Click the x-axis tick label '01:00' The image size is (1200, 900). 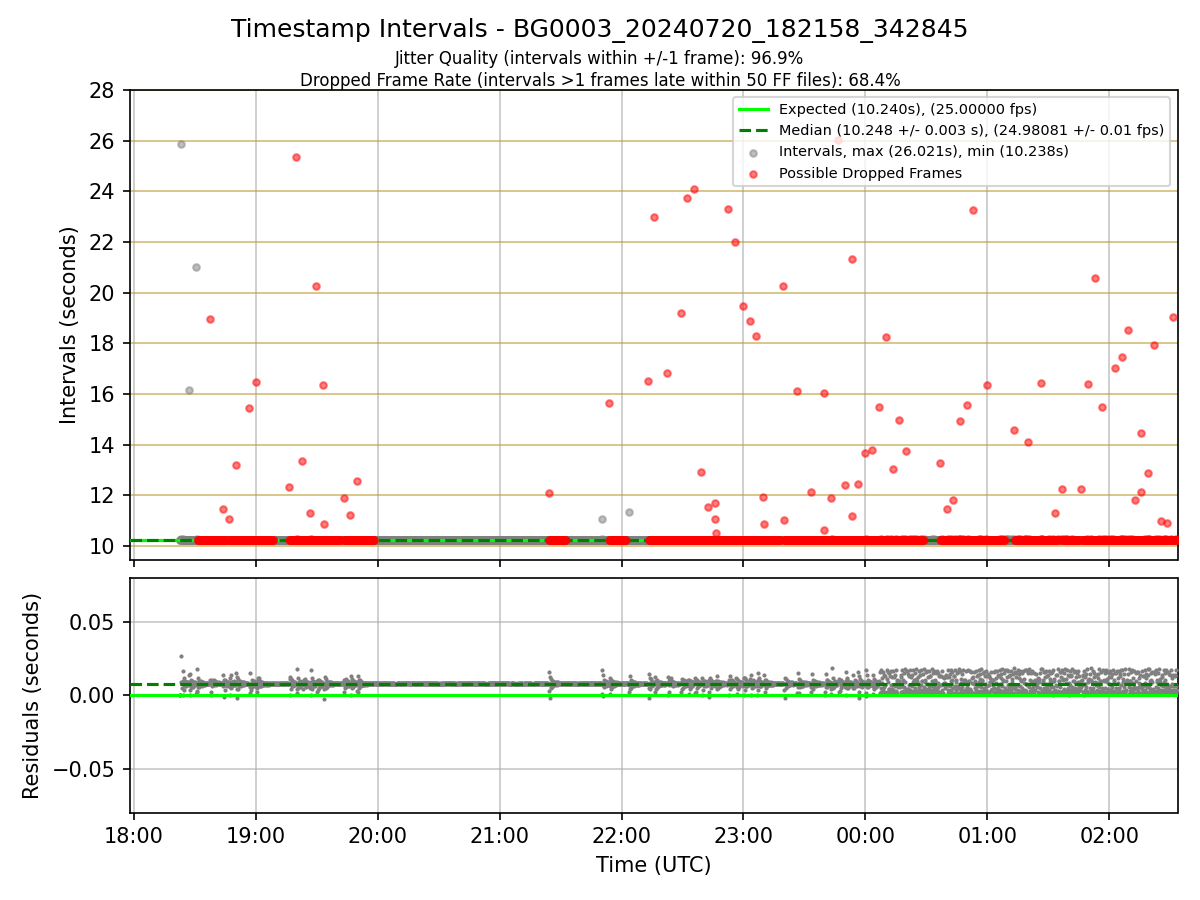tap(987, 836)
